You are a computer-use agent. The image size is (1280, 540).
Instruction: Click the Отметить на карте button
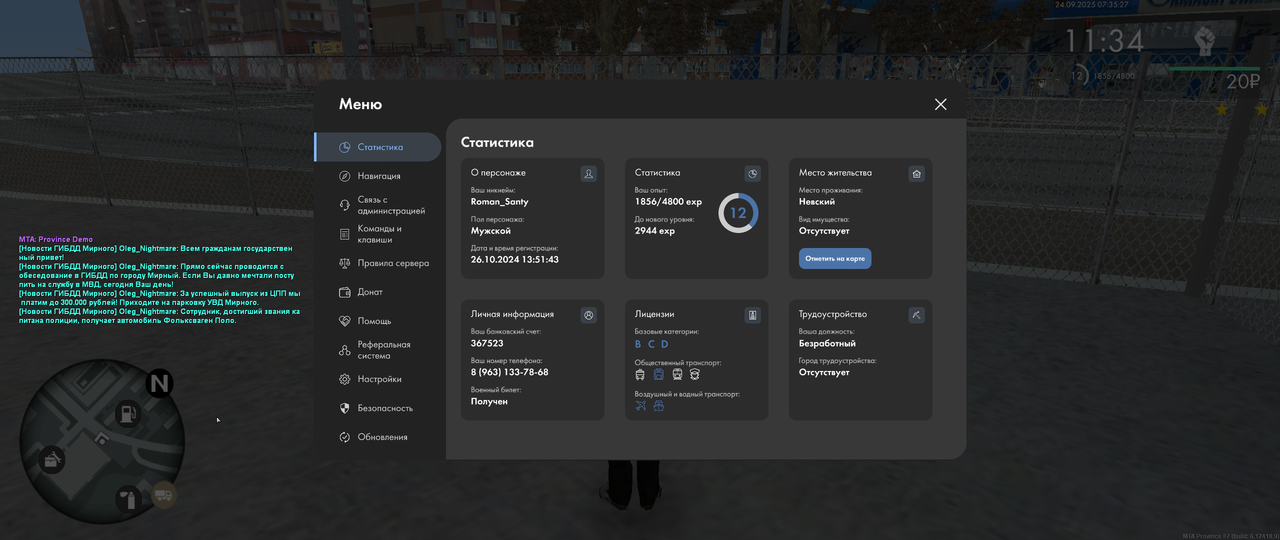(835, 258)
